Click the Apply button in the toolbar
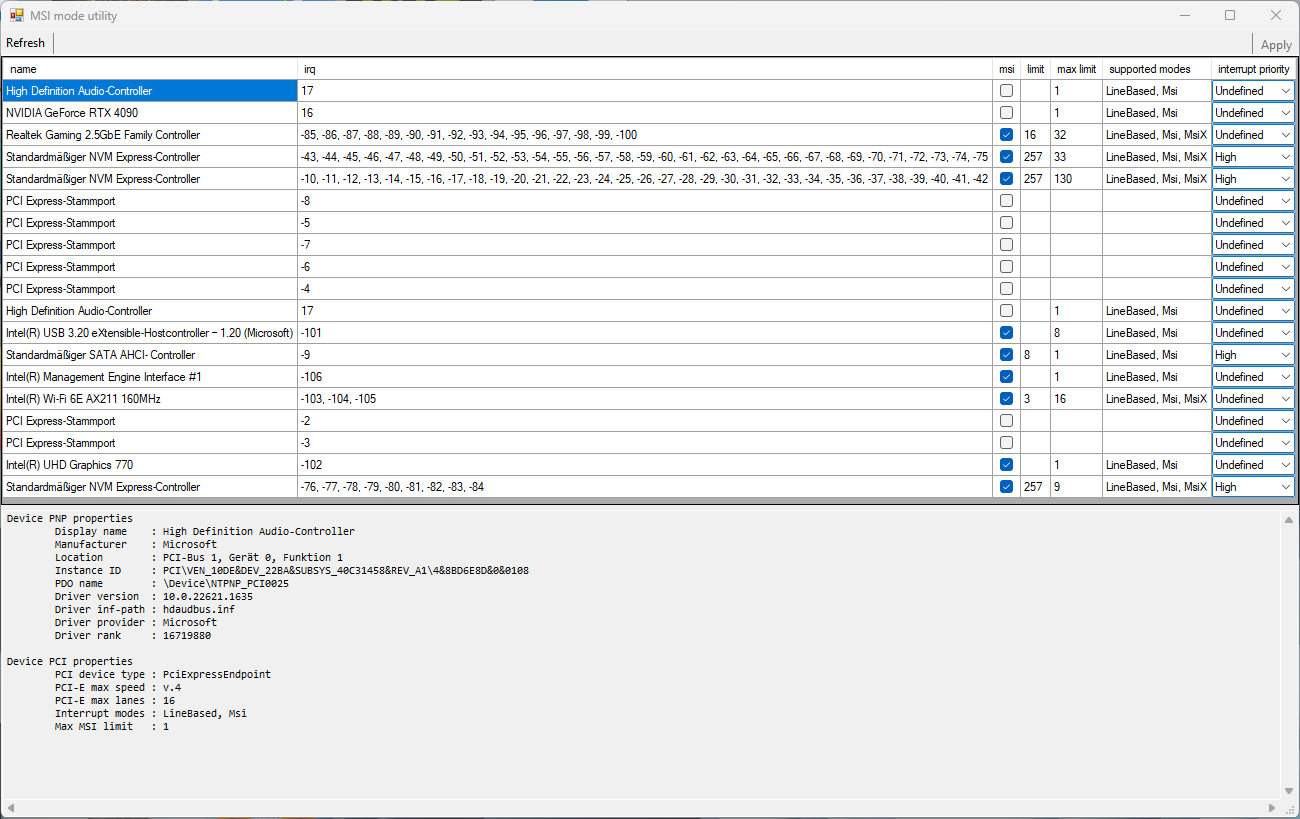 tap(1276, 44)
